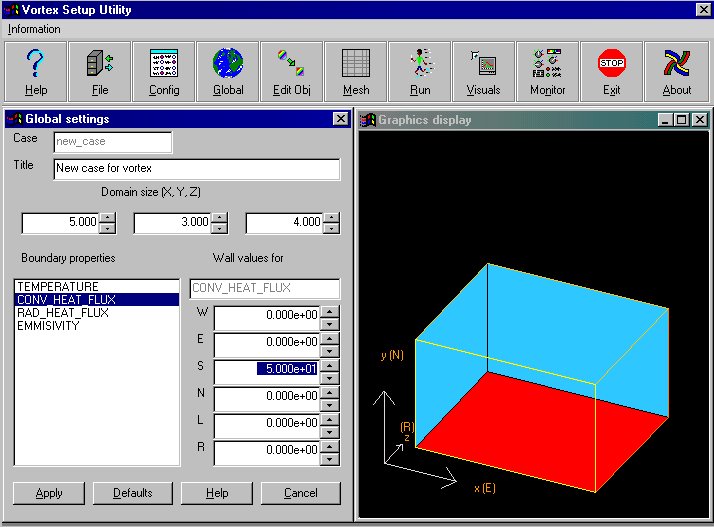
Task: Close the Graphics display window
Action: [700, 120]
